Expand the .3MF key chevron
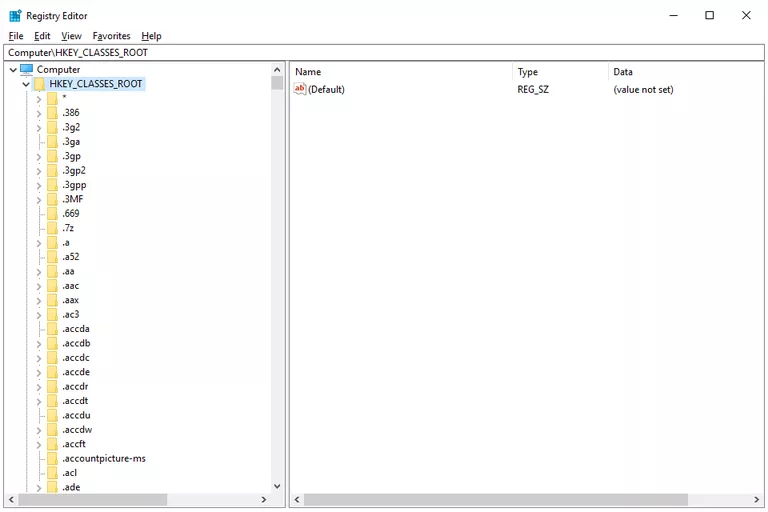 pyautogui.click(x=39, y=200)
